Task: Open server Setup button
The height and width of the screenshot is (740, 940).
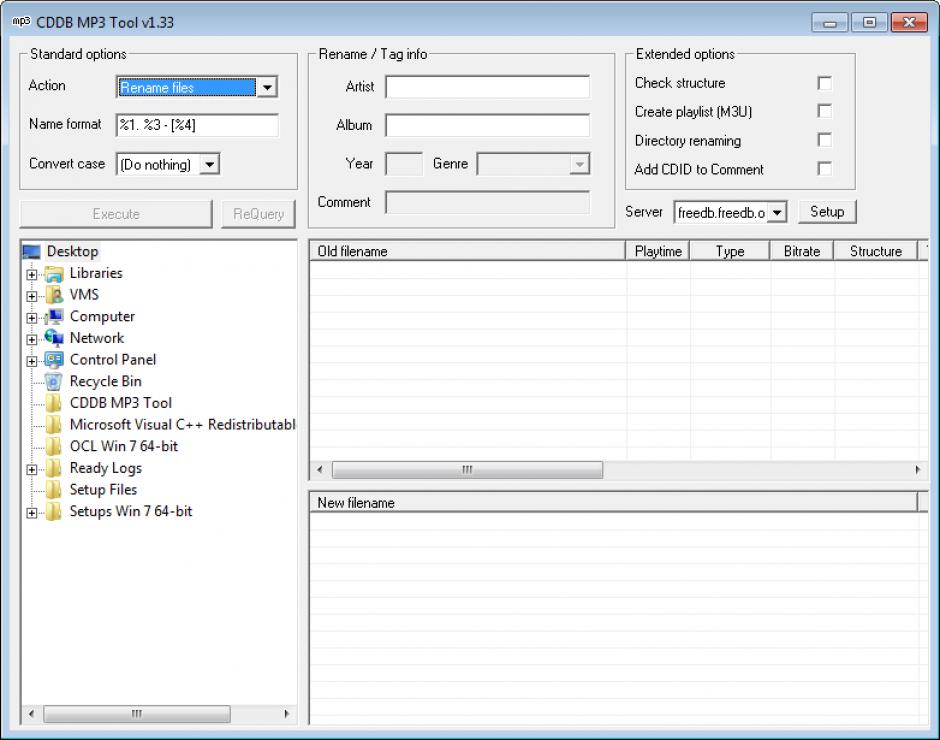Action: tap(827, 212)
